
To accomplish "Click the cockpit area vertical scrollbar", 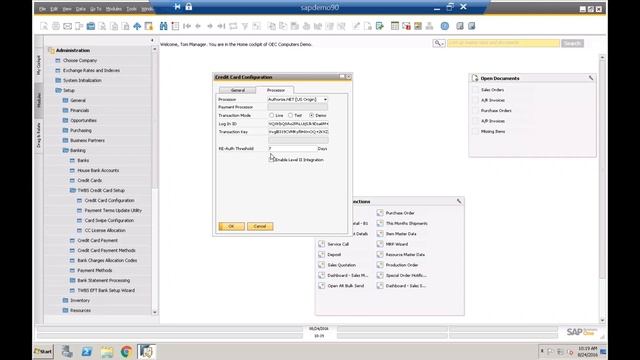I will point(602,188).
